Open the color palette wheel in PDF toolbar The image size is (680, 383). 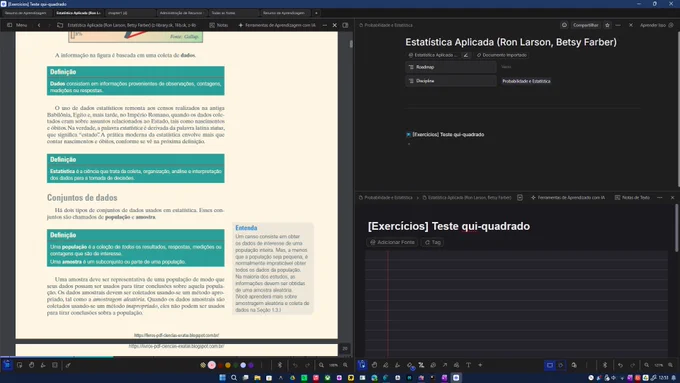203,365
